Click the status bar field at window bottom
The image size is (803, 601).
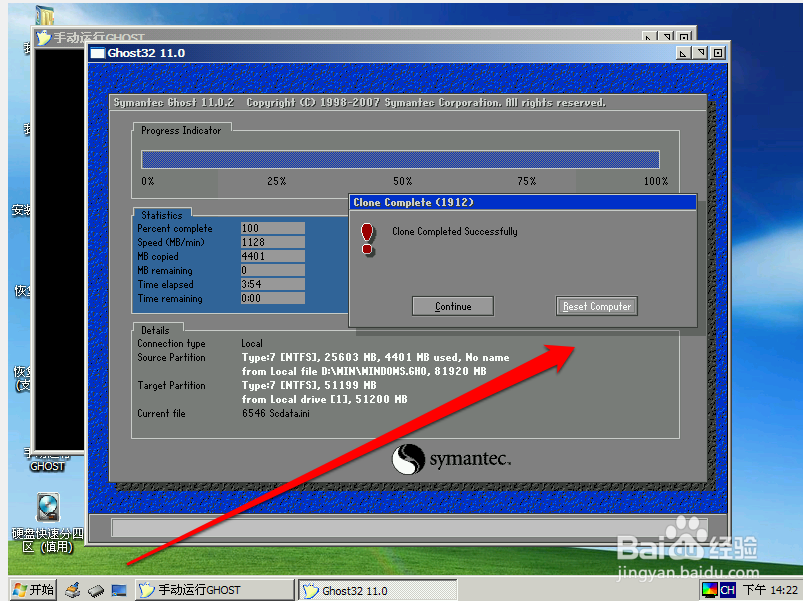pos(410,528)
